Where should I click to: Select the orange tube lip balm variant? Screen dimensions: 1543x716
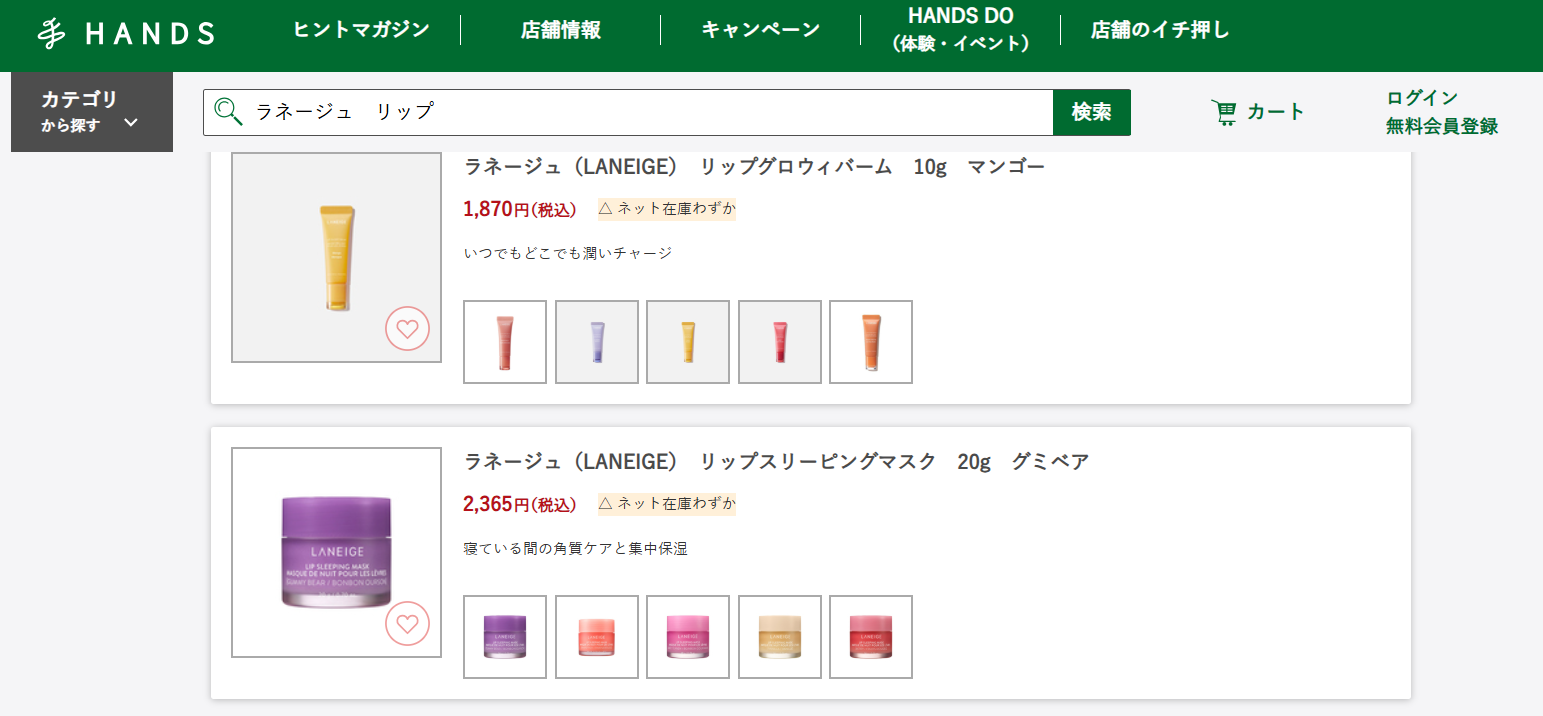pyautogui.click(x=871, y=342)
